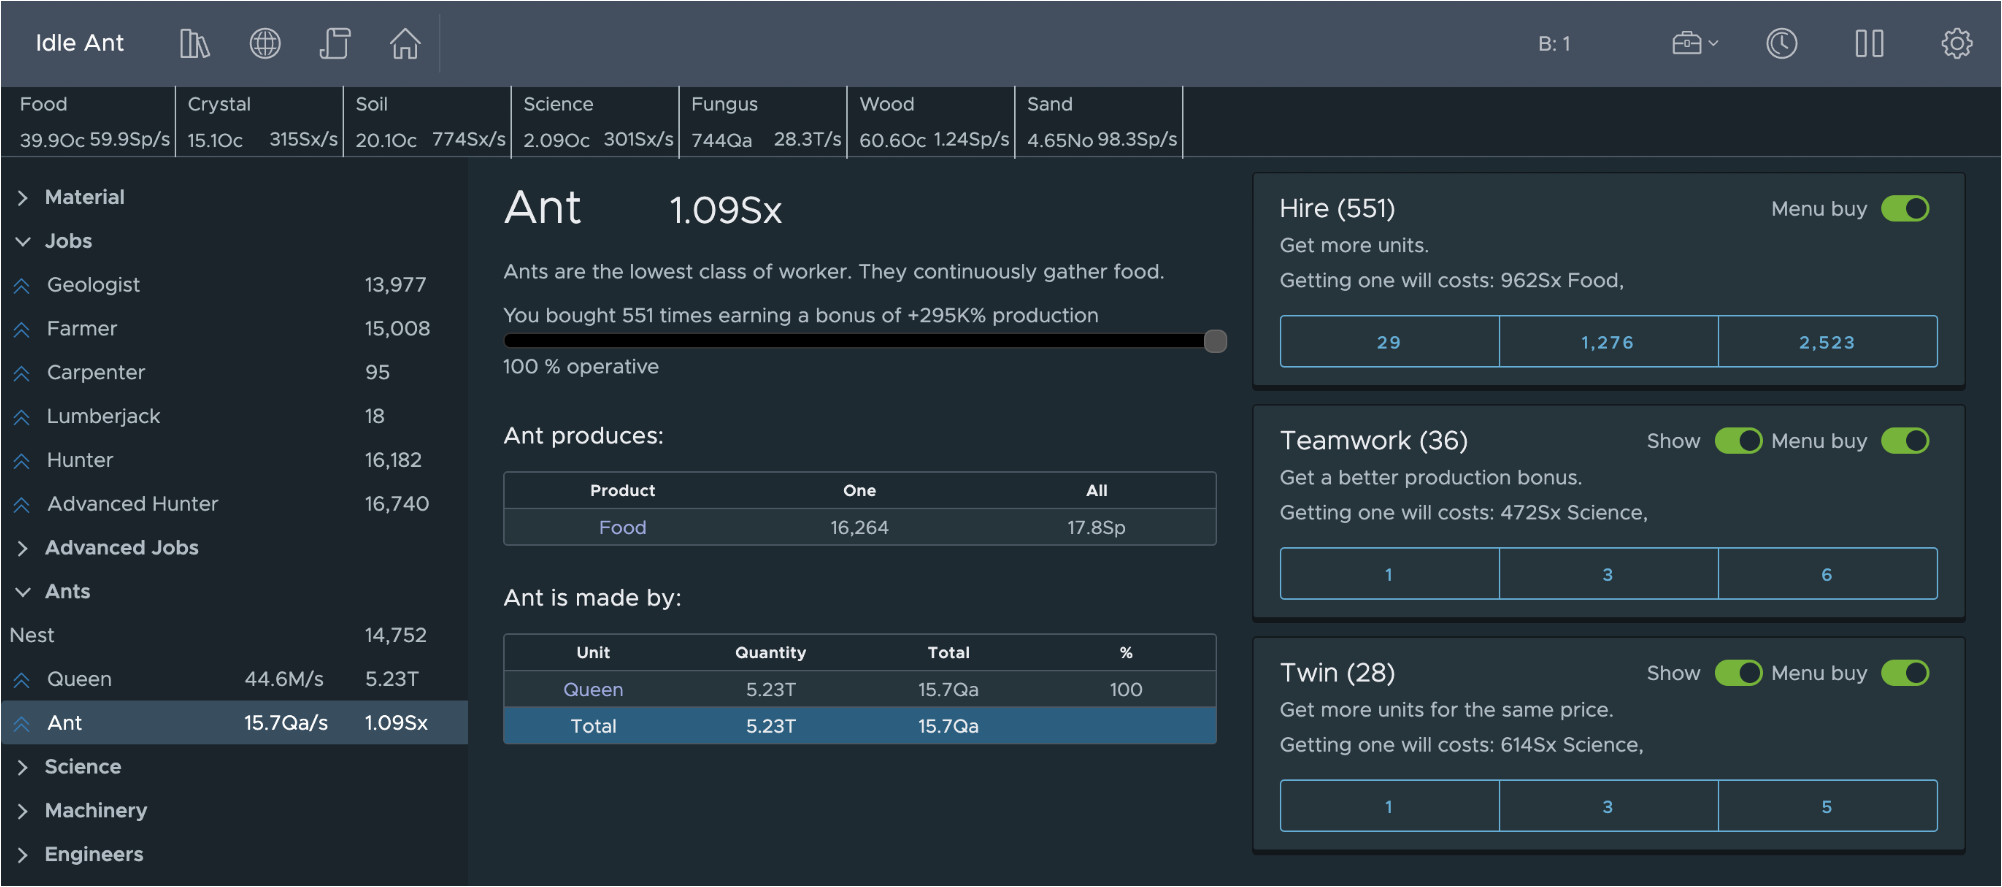
Task: Hire 29 ants button
Action: tap(1389, 342)
